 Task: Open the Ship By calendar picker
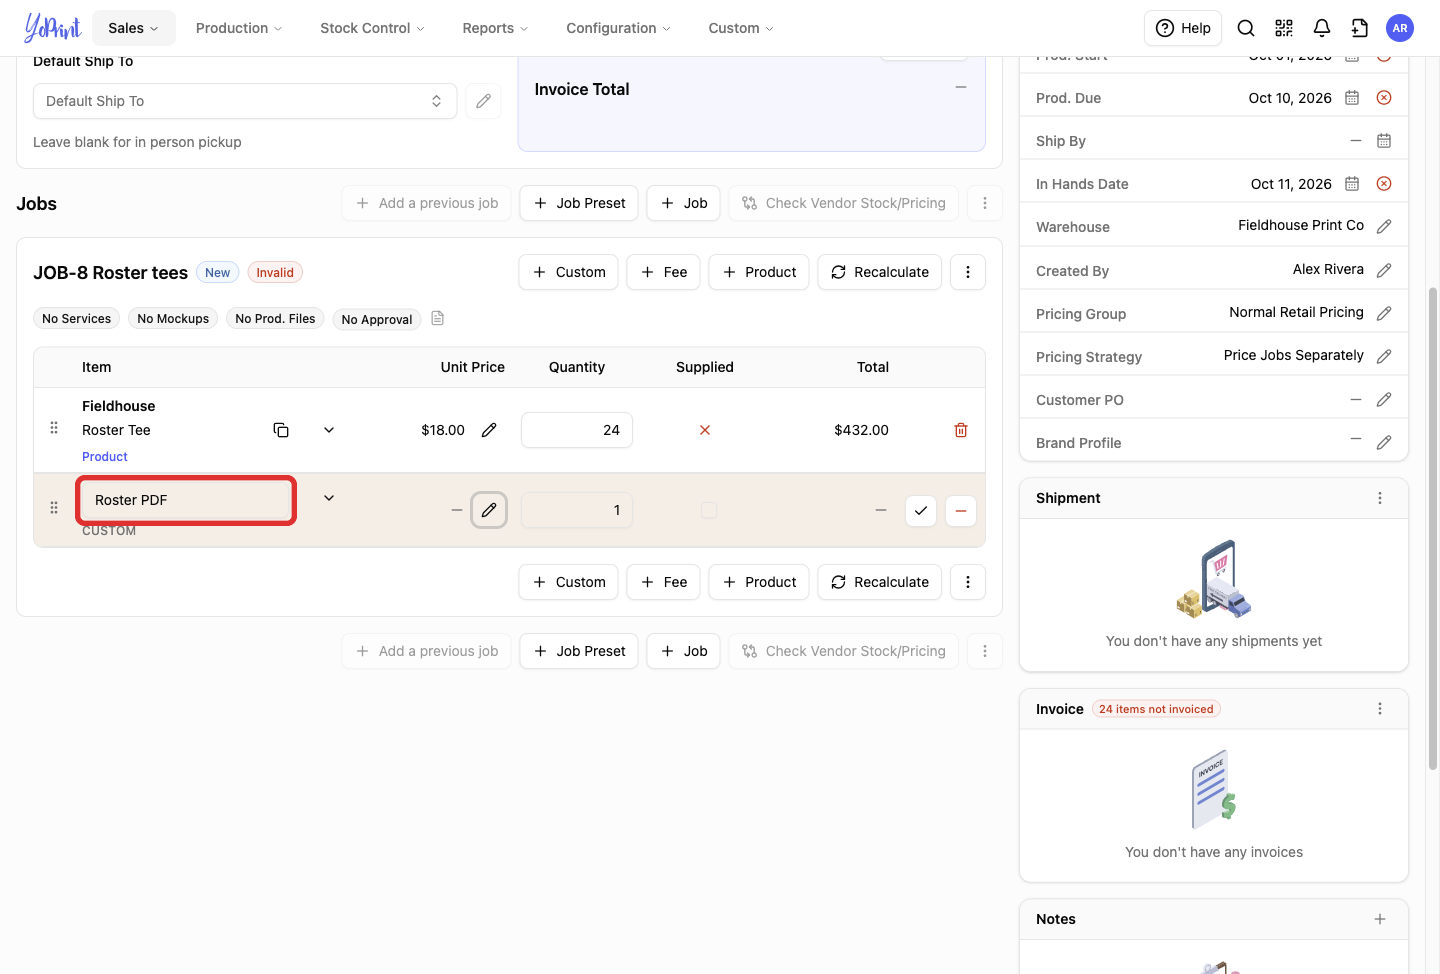point(1384,141)
